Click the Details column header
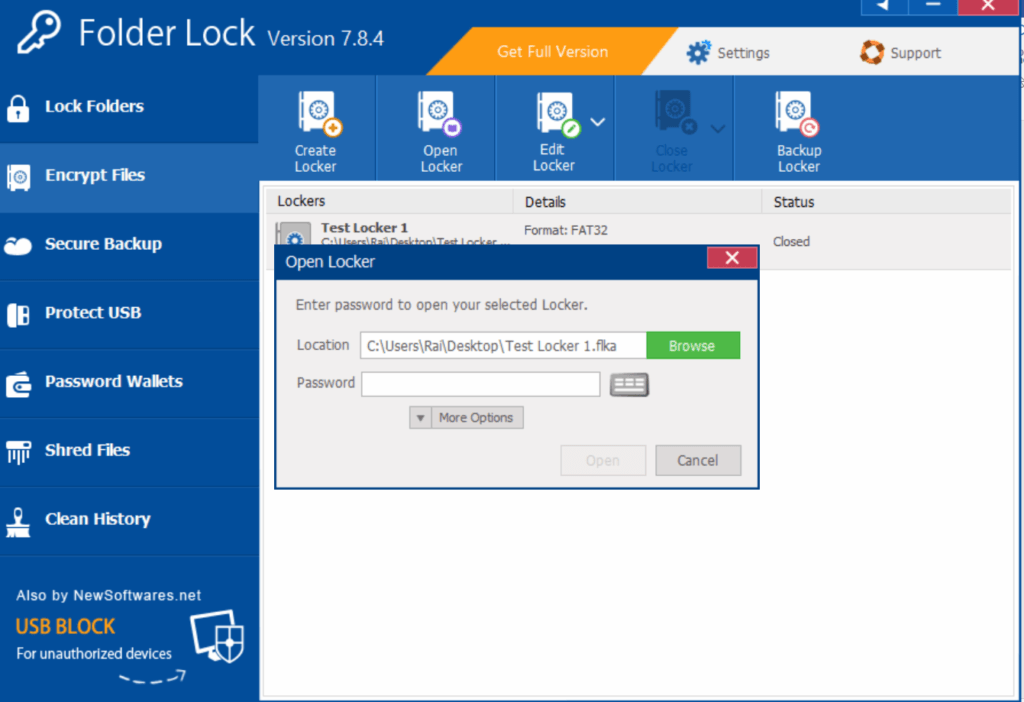The image size is (1024, 702). (x=637, y=202)
